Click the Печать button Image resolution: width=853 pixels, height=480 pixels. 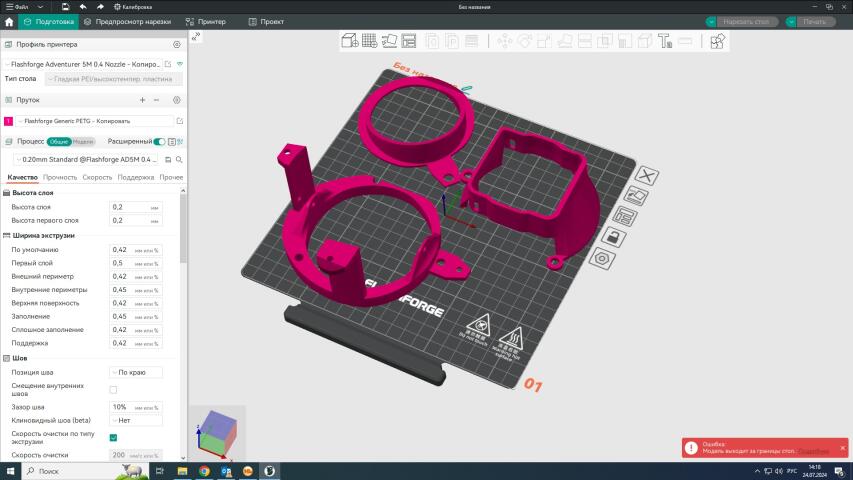click(x=814, y=22)
